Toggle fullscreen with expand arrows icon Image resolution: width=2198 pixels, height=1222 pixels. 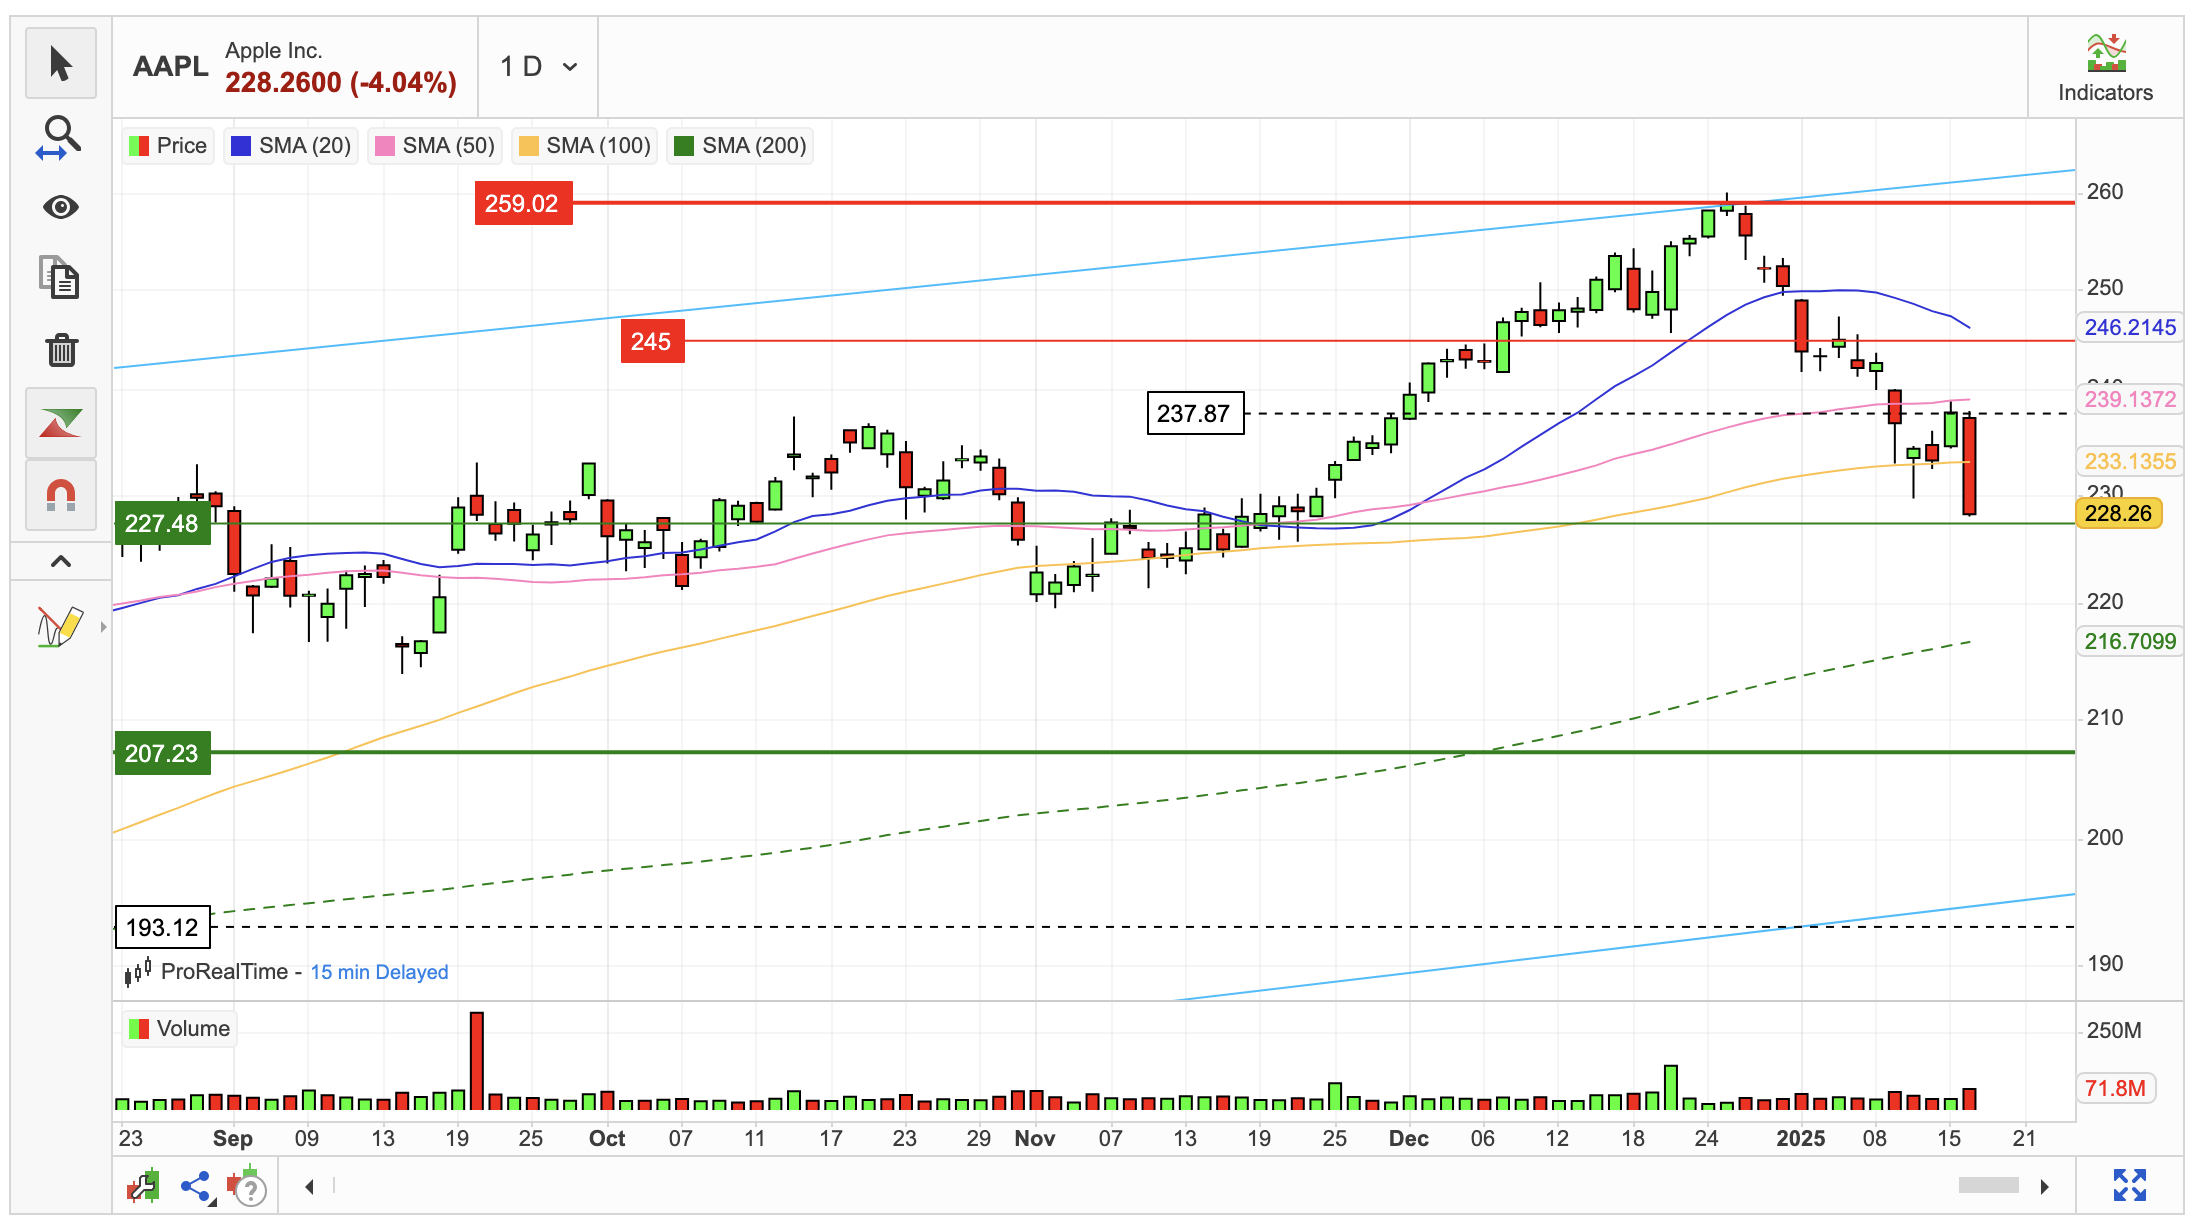pos(2130,1186)
